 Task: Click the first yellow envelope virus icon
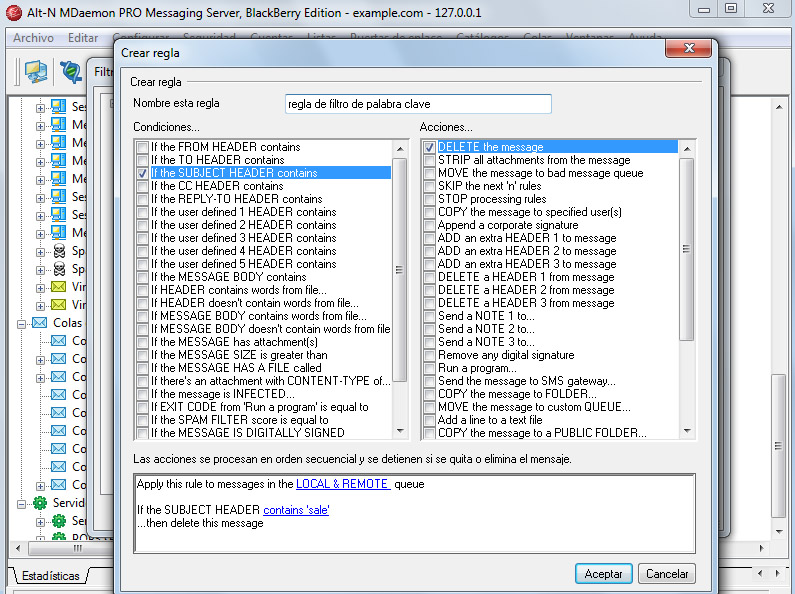click(59, 287)
